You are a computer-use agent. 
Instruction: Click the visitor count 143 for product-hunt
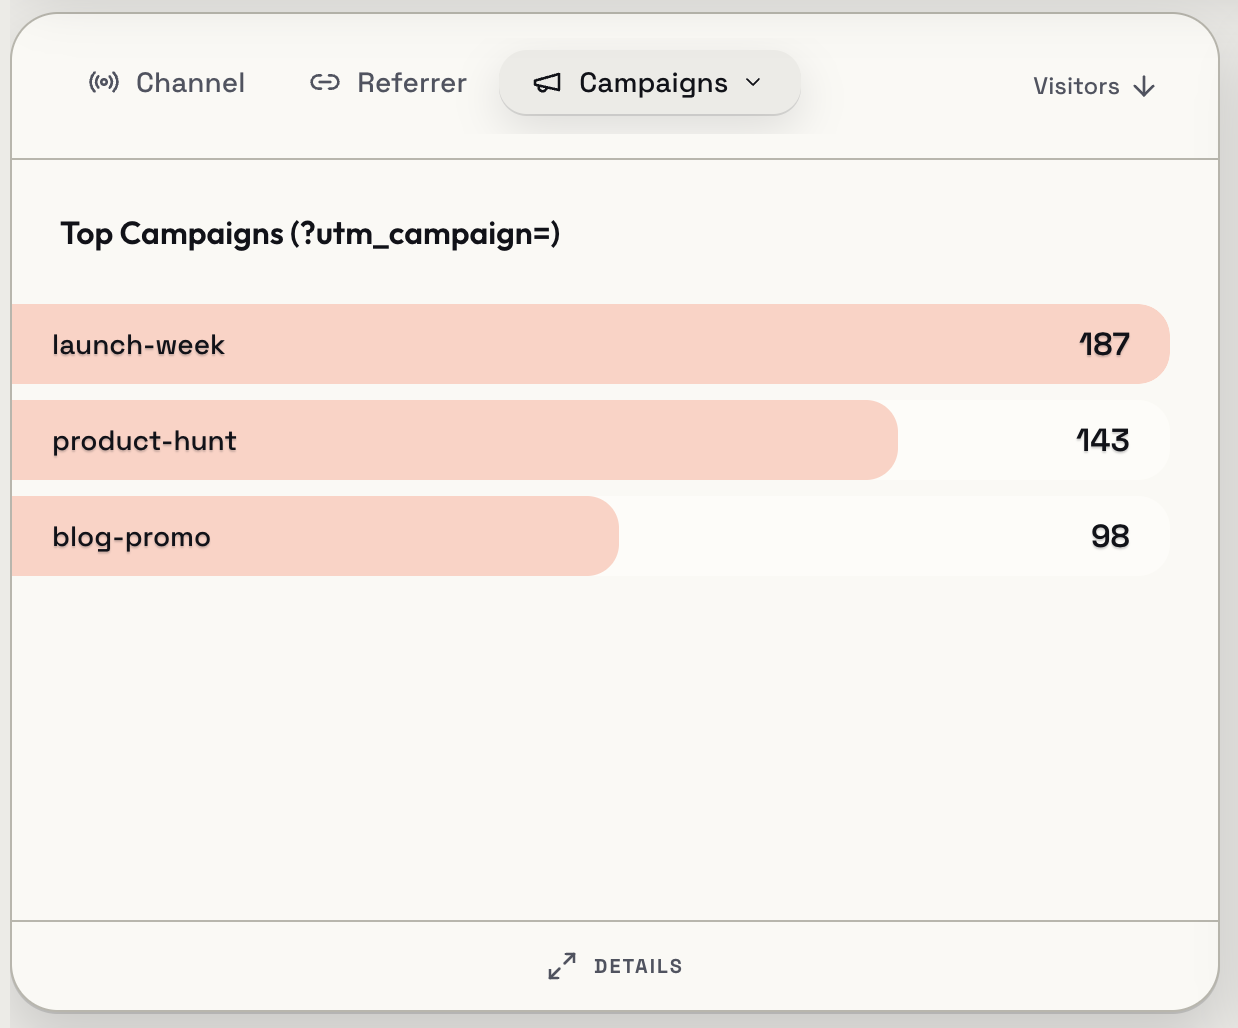(1102, 440)
